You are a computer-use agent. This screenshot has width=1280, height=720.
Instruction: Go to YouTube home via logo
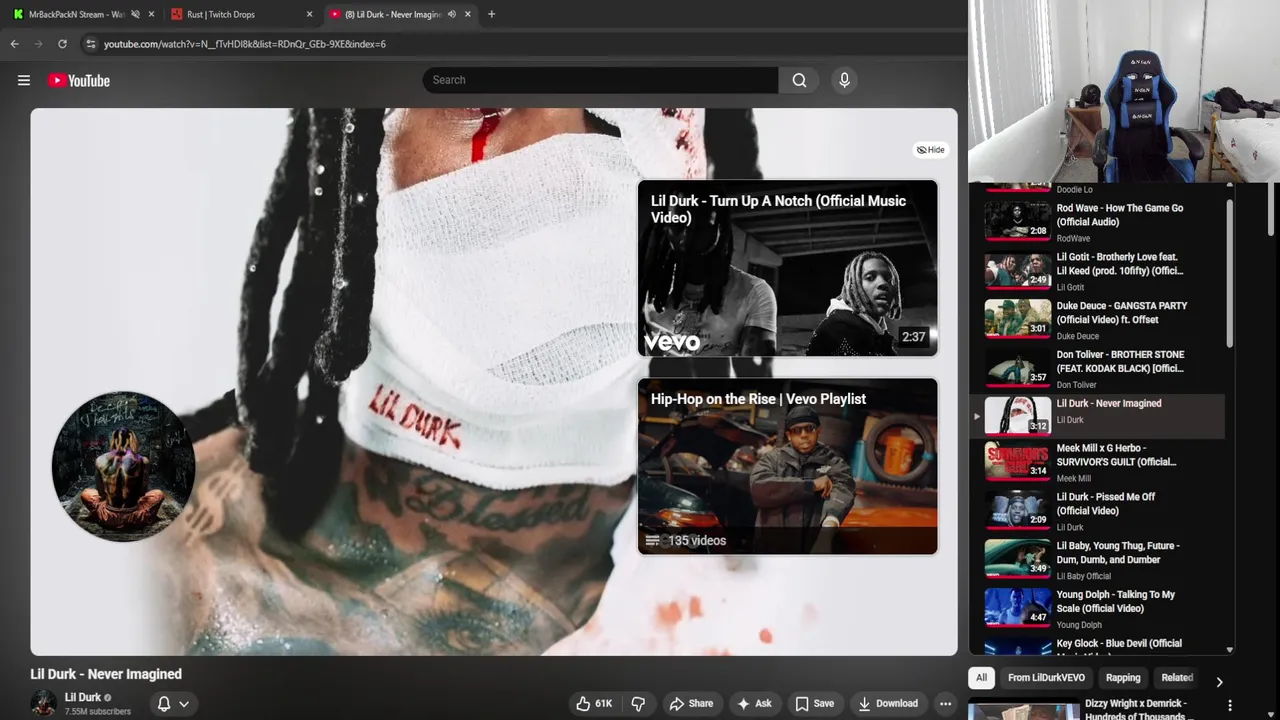coord(79,80)
